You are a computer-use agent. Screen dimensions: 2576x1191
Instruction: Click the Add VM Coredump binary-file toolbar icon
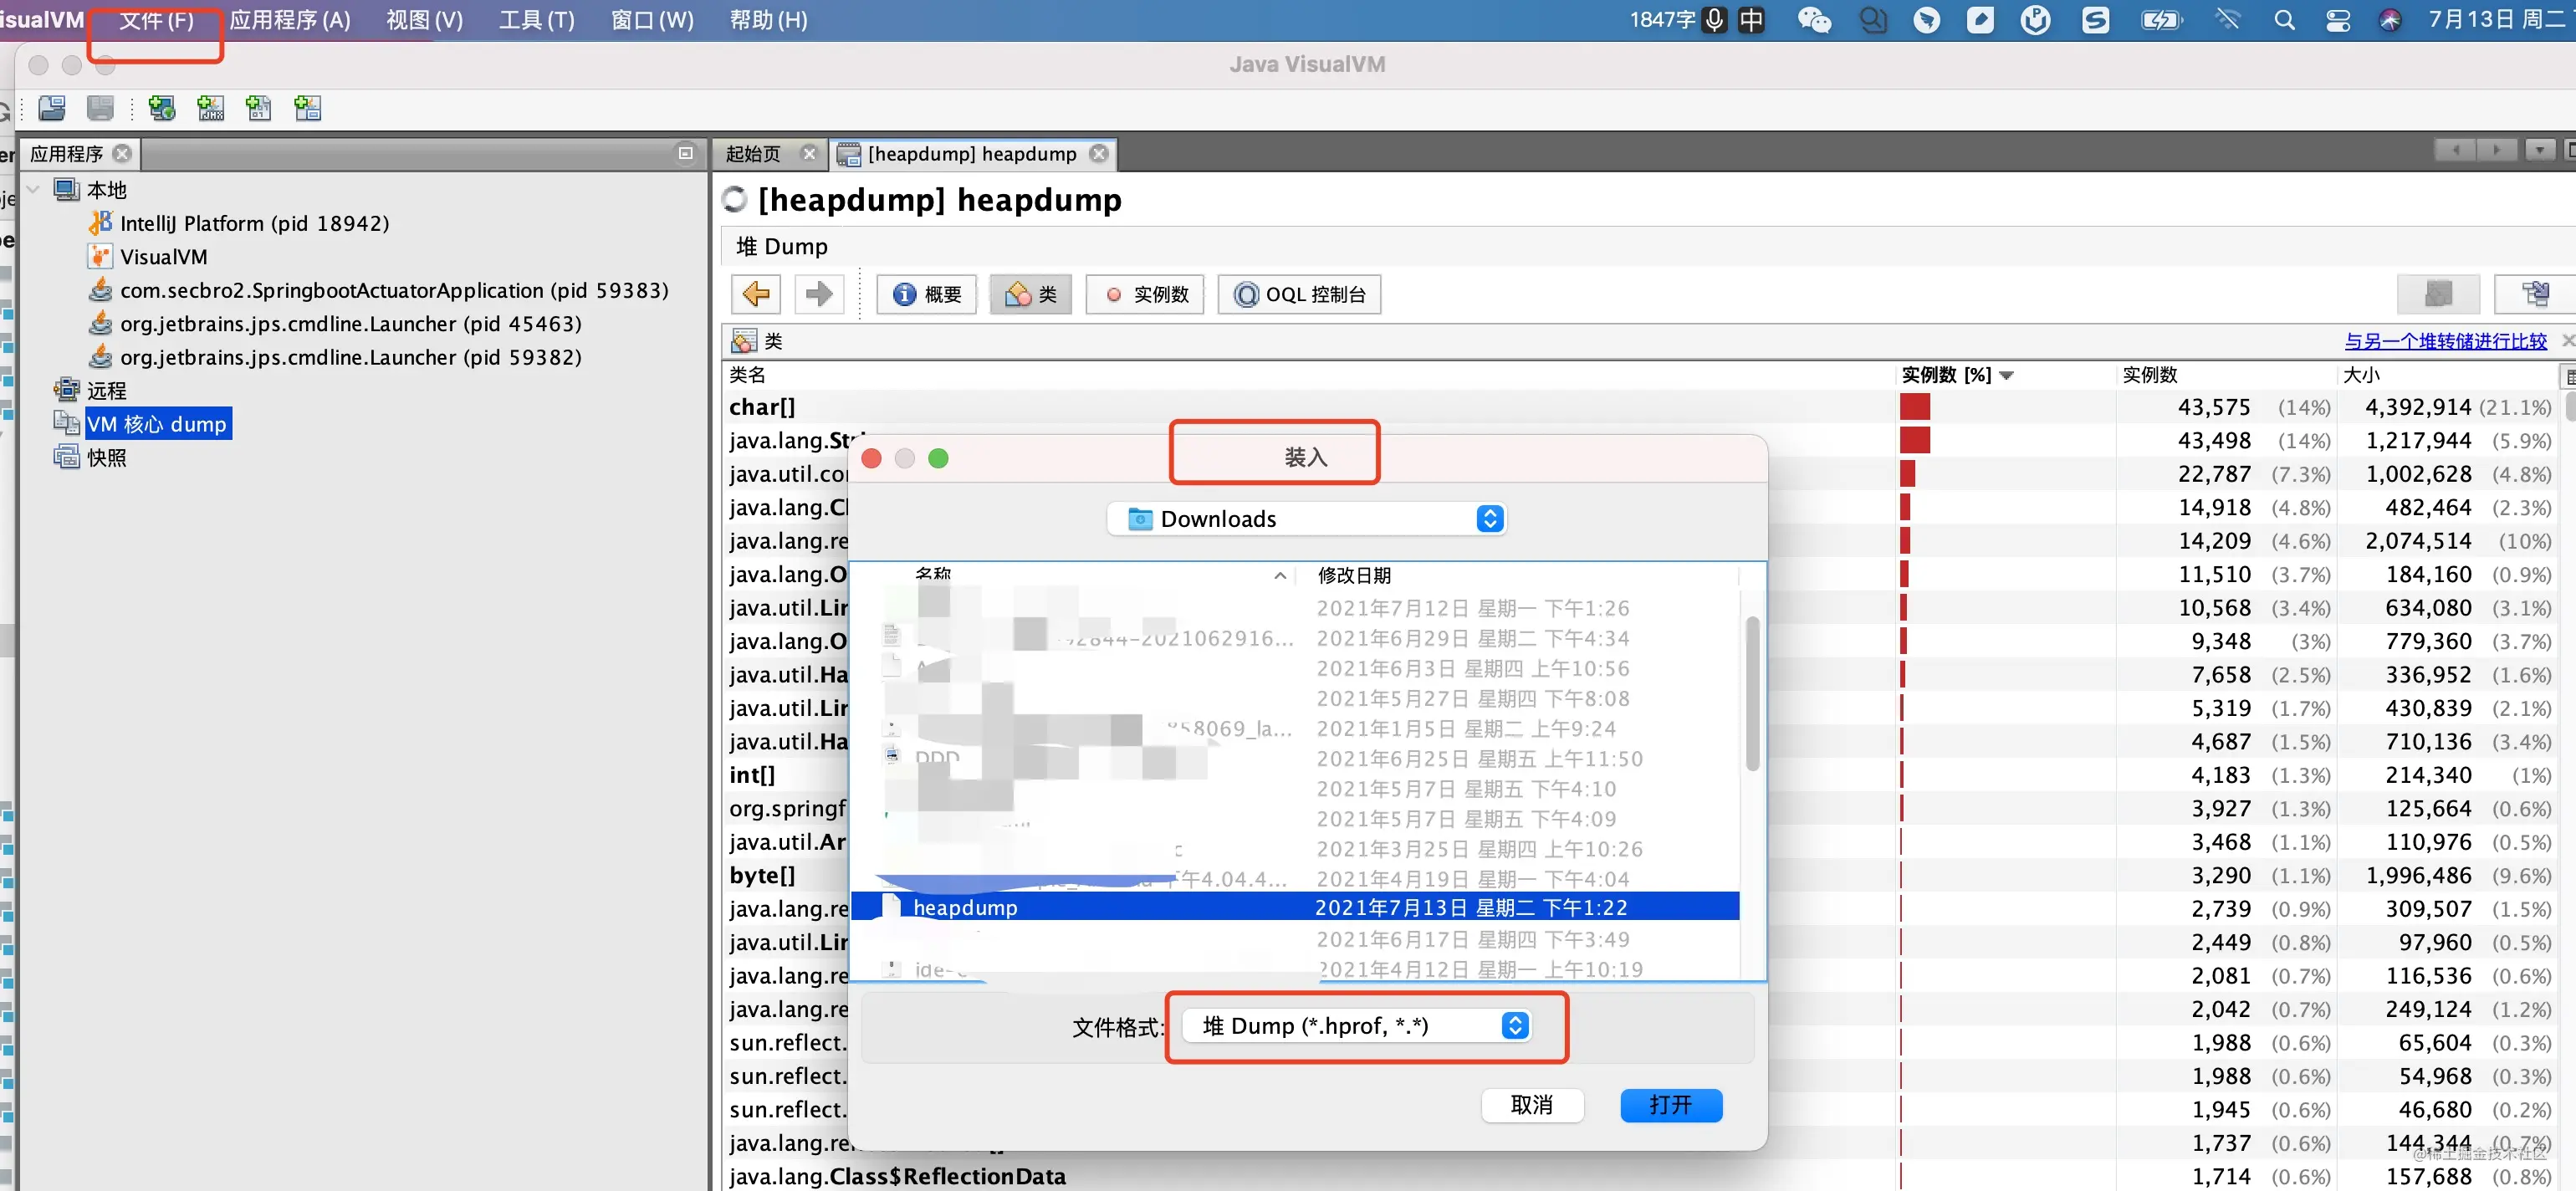coord(258,108)
